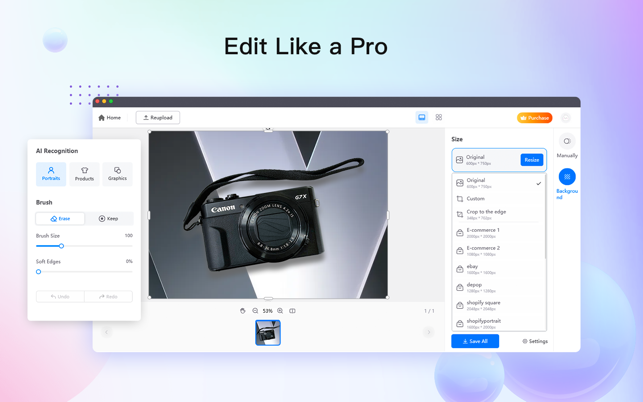
Task: Switch to single image view icon
Action: [x=422, y=117]
